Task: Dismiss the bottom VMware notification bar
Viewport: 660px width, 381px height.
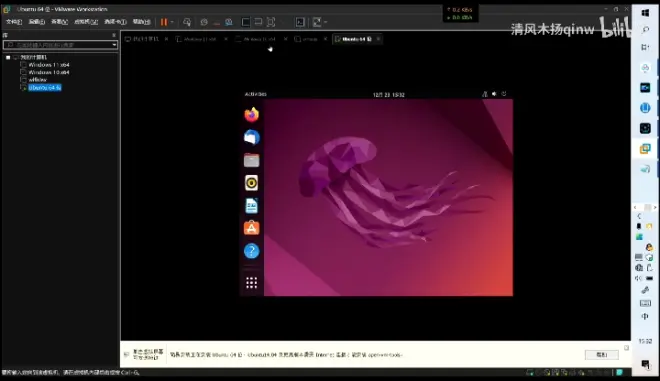Action: (626, 348)
